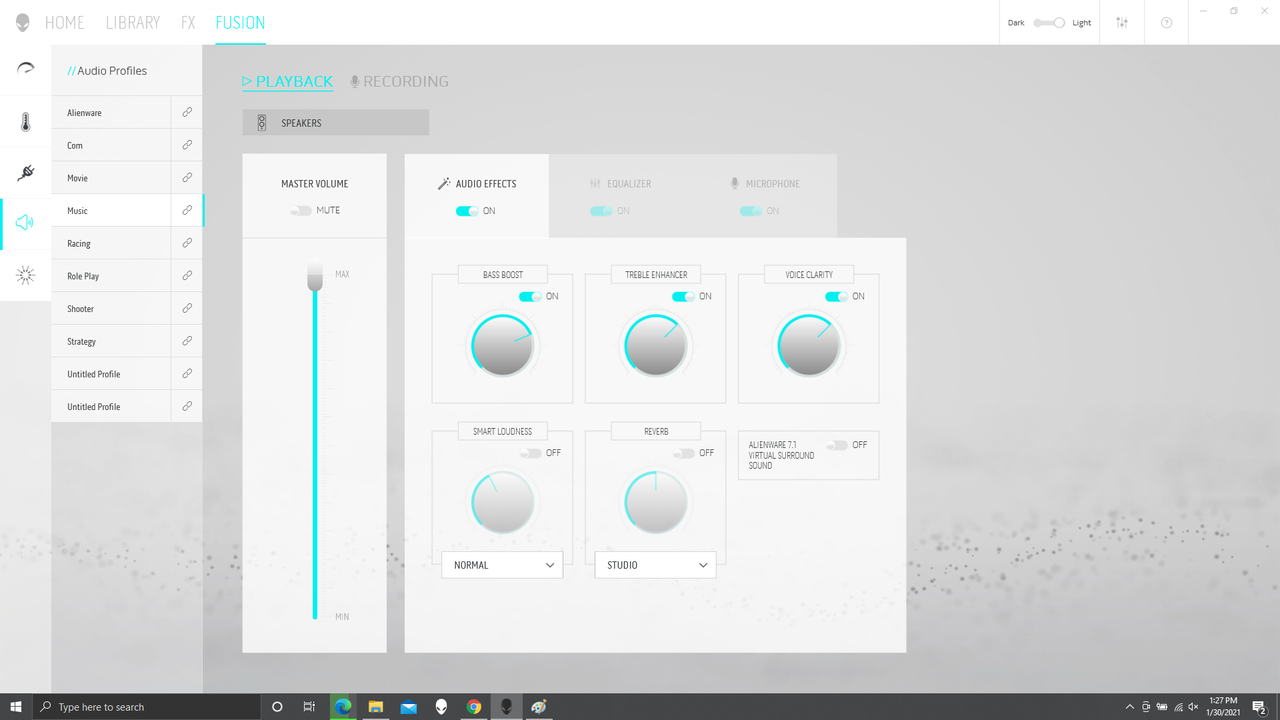Enable the Smart Loudness switch

tap(530, 453)
